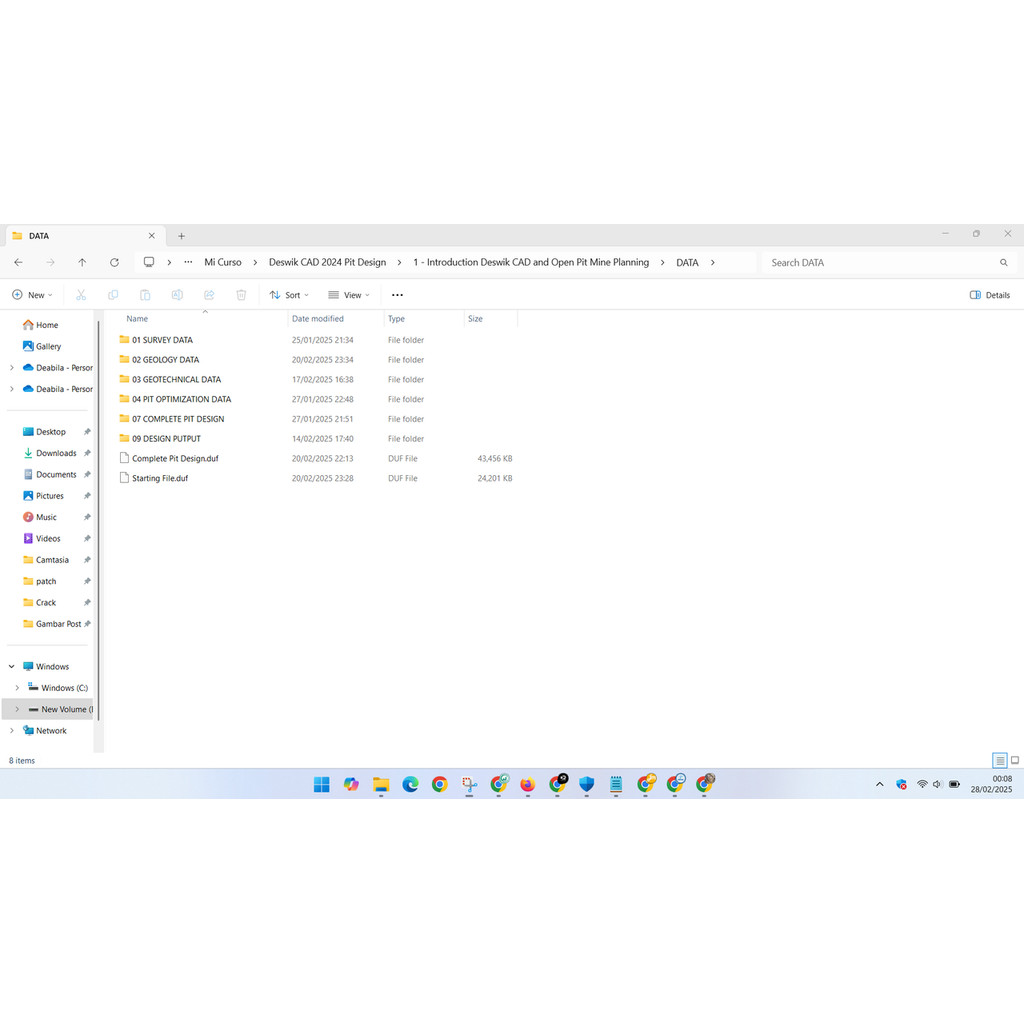The height and width of the screenshot is (1024, 1024).
Task: Click the This PC monitor icon in address bar
Action: click(x=149, y=262)
